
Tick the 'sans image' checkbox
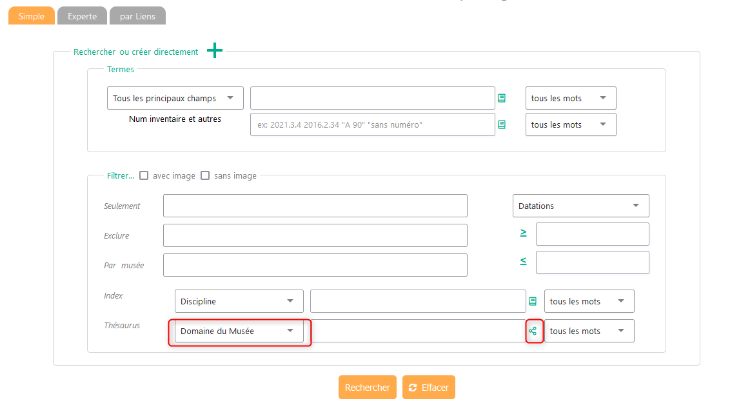[205, 176]
